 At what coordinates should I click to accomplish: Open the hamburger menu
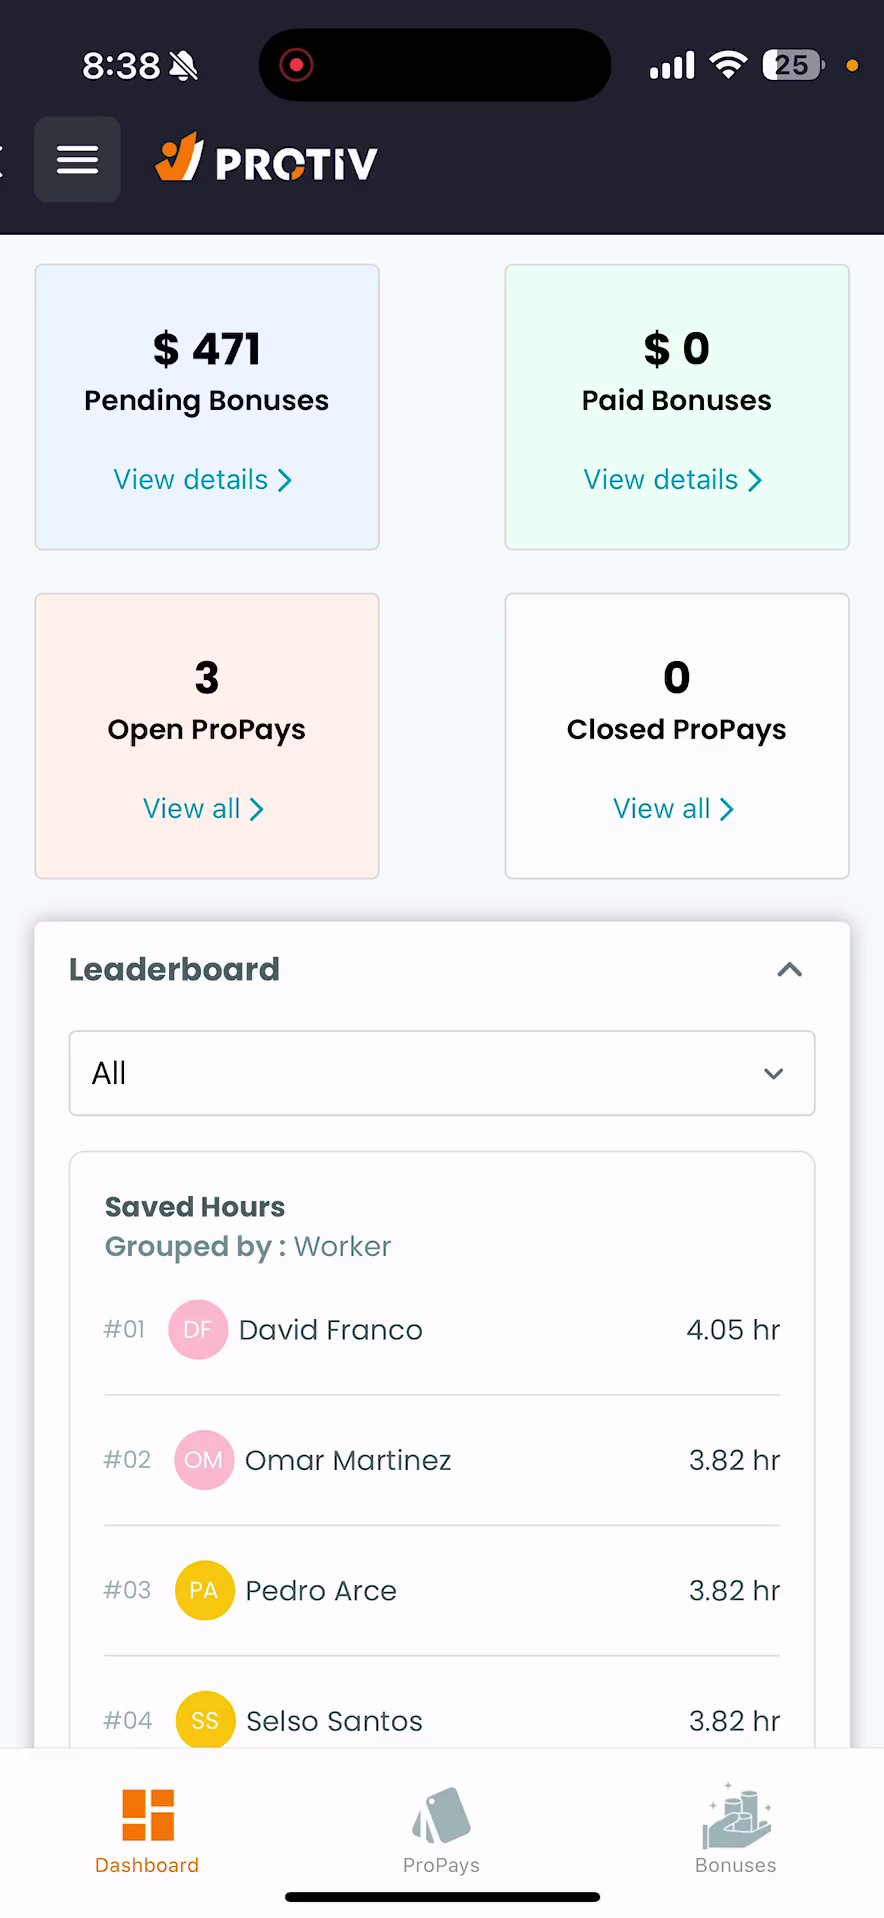click(x=77, y=160)
